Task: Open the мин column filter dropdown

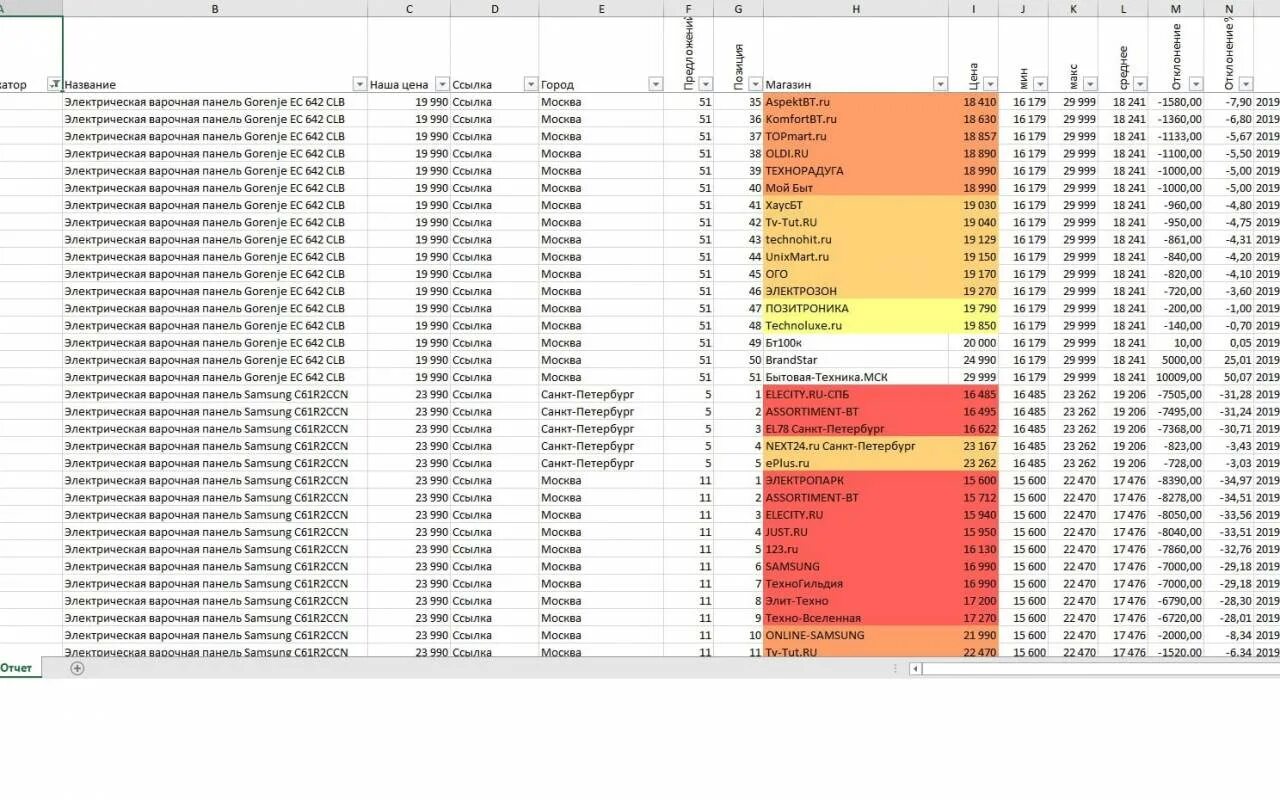Action: 1040,85
